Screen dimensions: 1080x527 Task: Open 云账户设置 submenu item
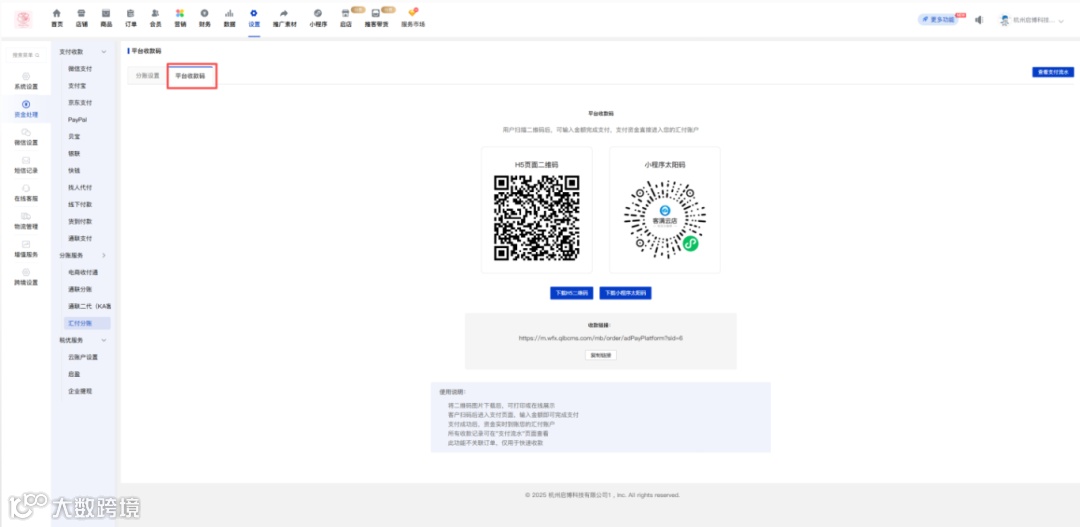click(x=83, y=357)
